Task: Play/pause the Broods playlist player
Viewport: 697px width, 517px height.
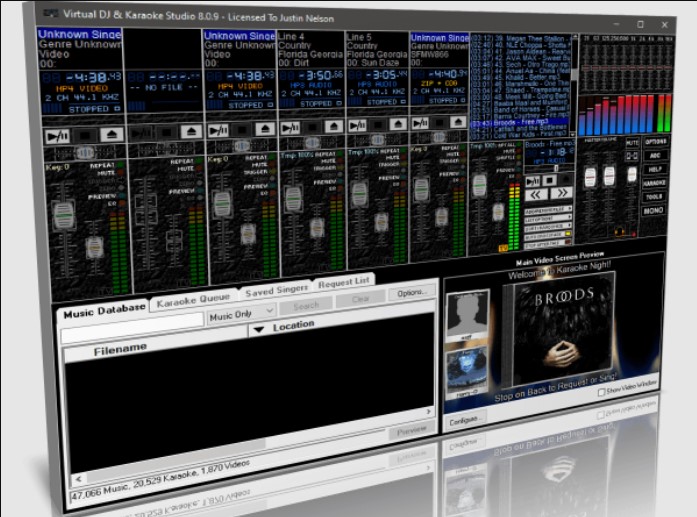Action: point(533,181)
